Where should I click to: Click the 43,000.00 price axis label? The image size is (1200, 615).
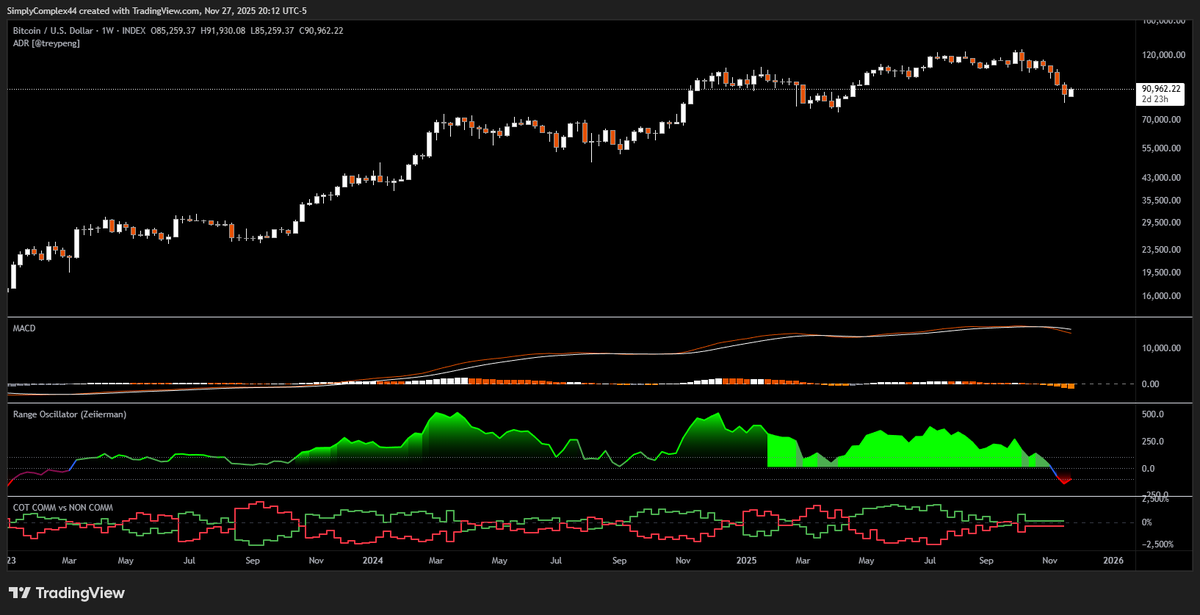[x=1163, y=178]
